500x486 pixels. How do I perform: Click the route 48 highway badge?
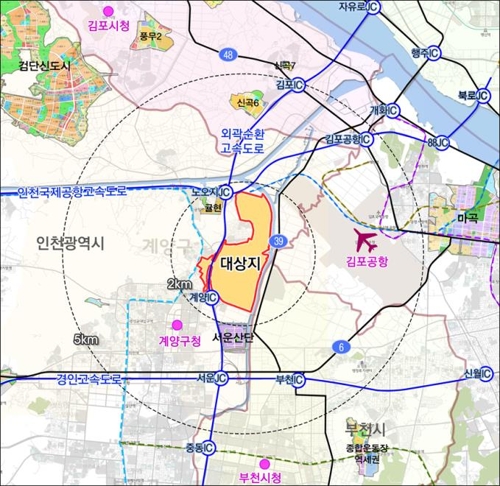tap(228, 54)
